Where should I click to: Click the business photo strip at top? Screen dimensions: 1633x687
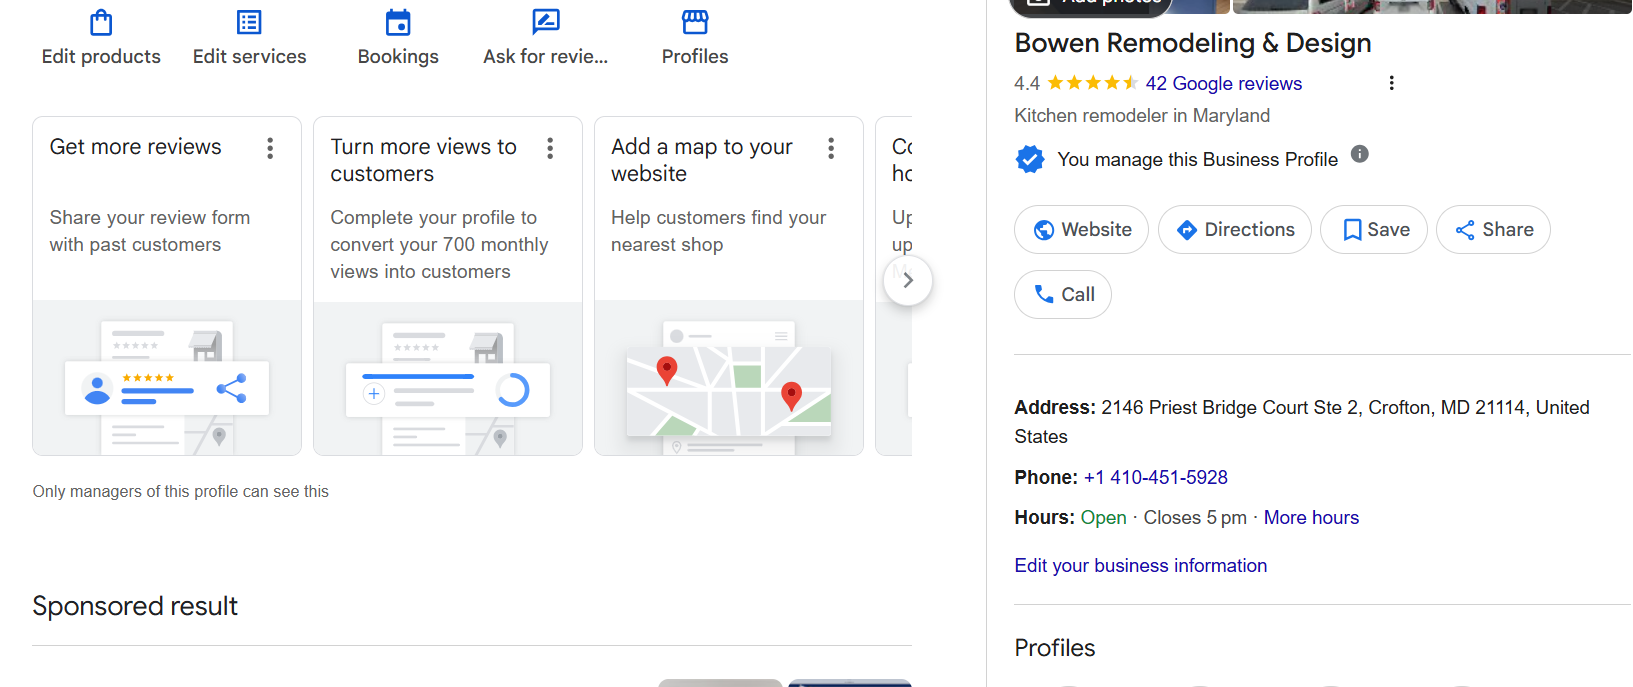[1432, 6]
